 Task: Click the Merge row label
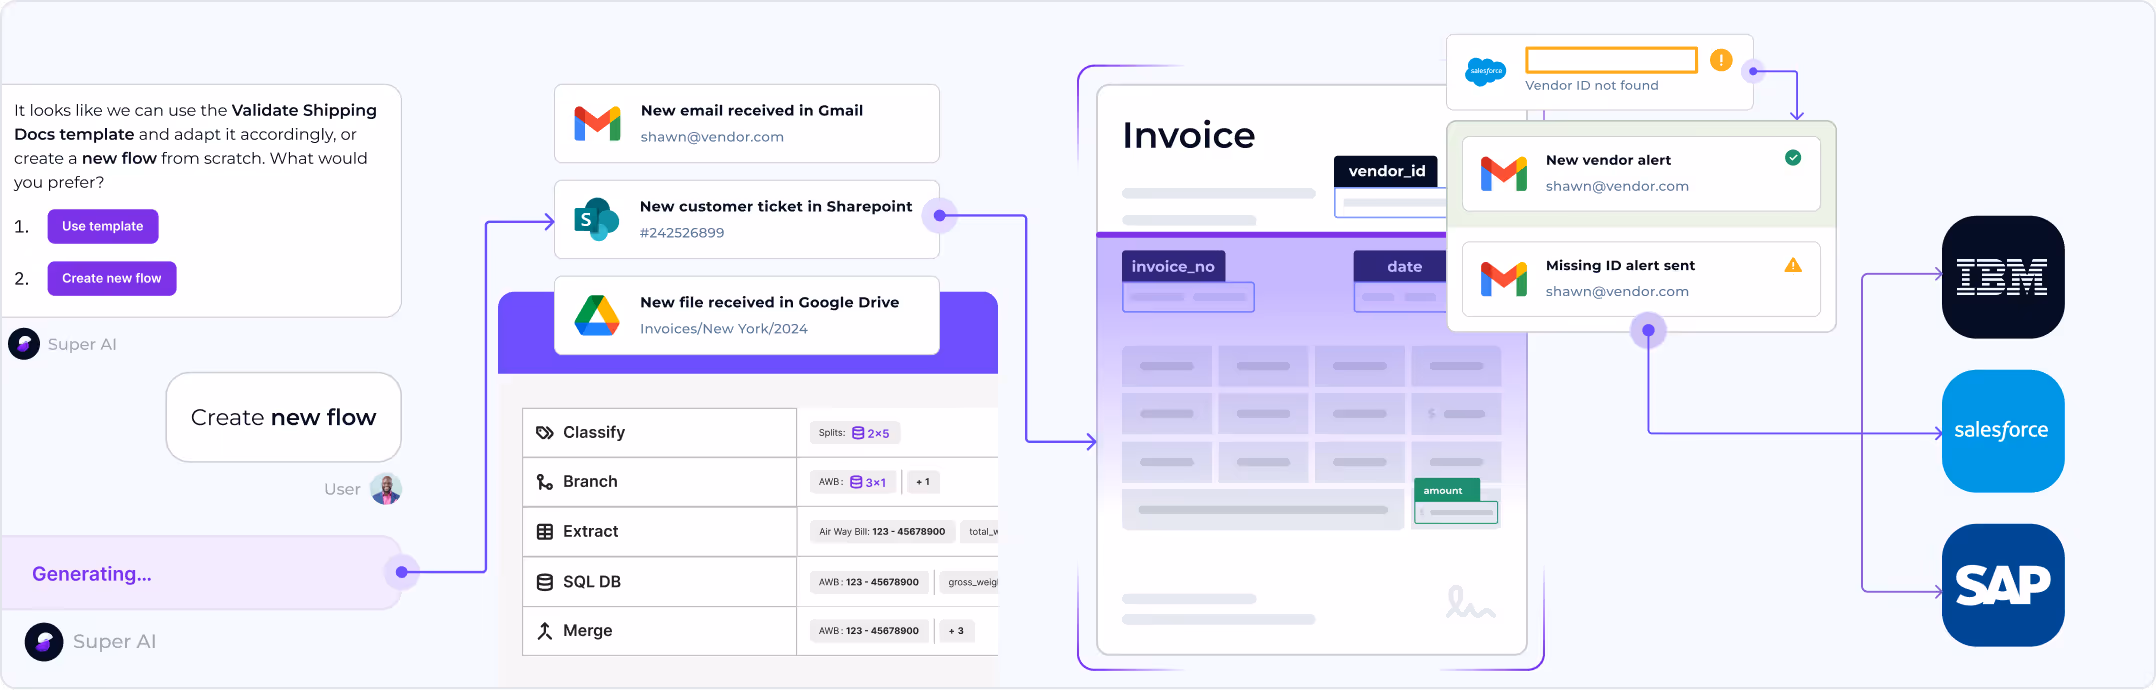point(588,631)
